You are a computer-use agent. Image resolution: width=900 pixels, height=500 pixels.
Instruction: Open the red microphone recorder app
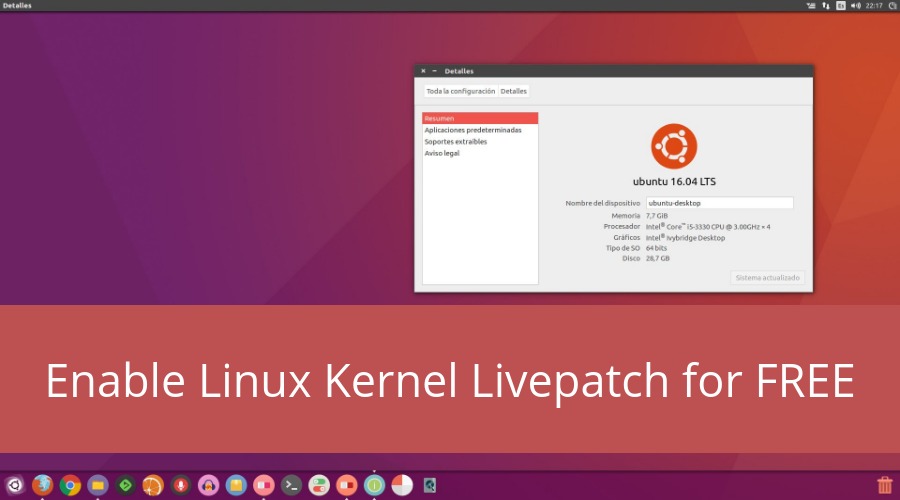(x=181, y=485)
